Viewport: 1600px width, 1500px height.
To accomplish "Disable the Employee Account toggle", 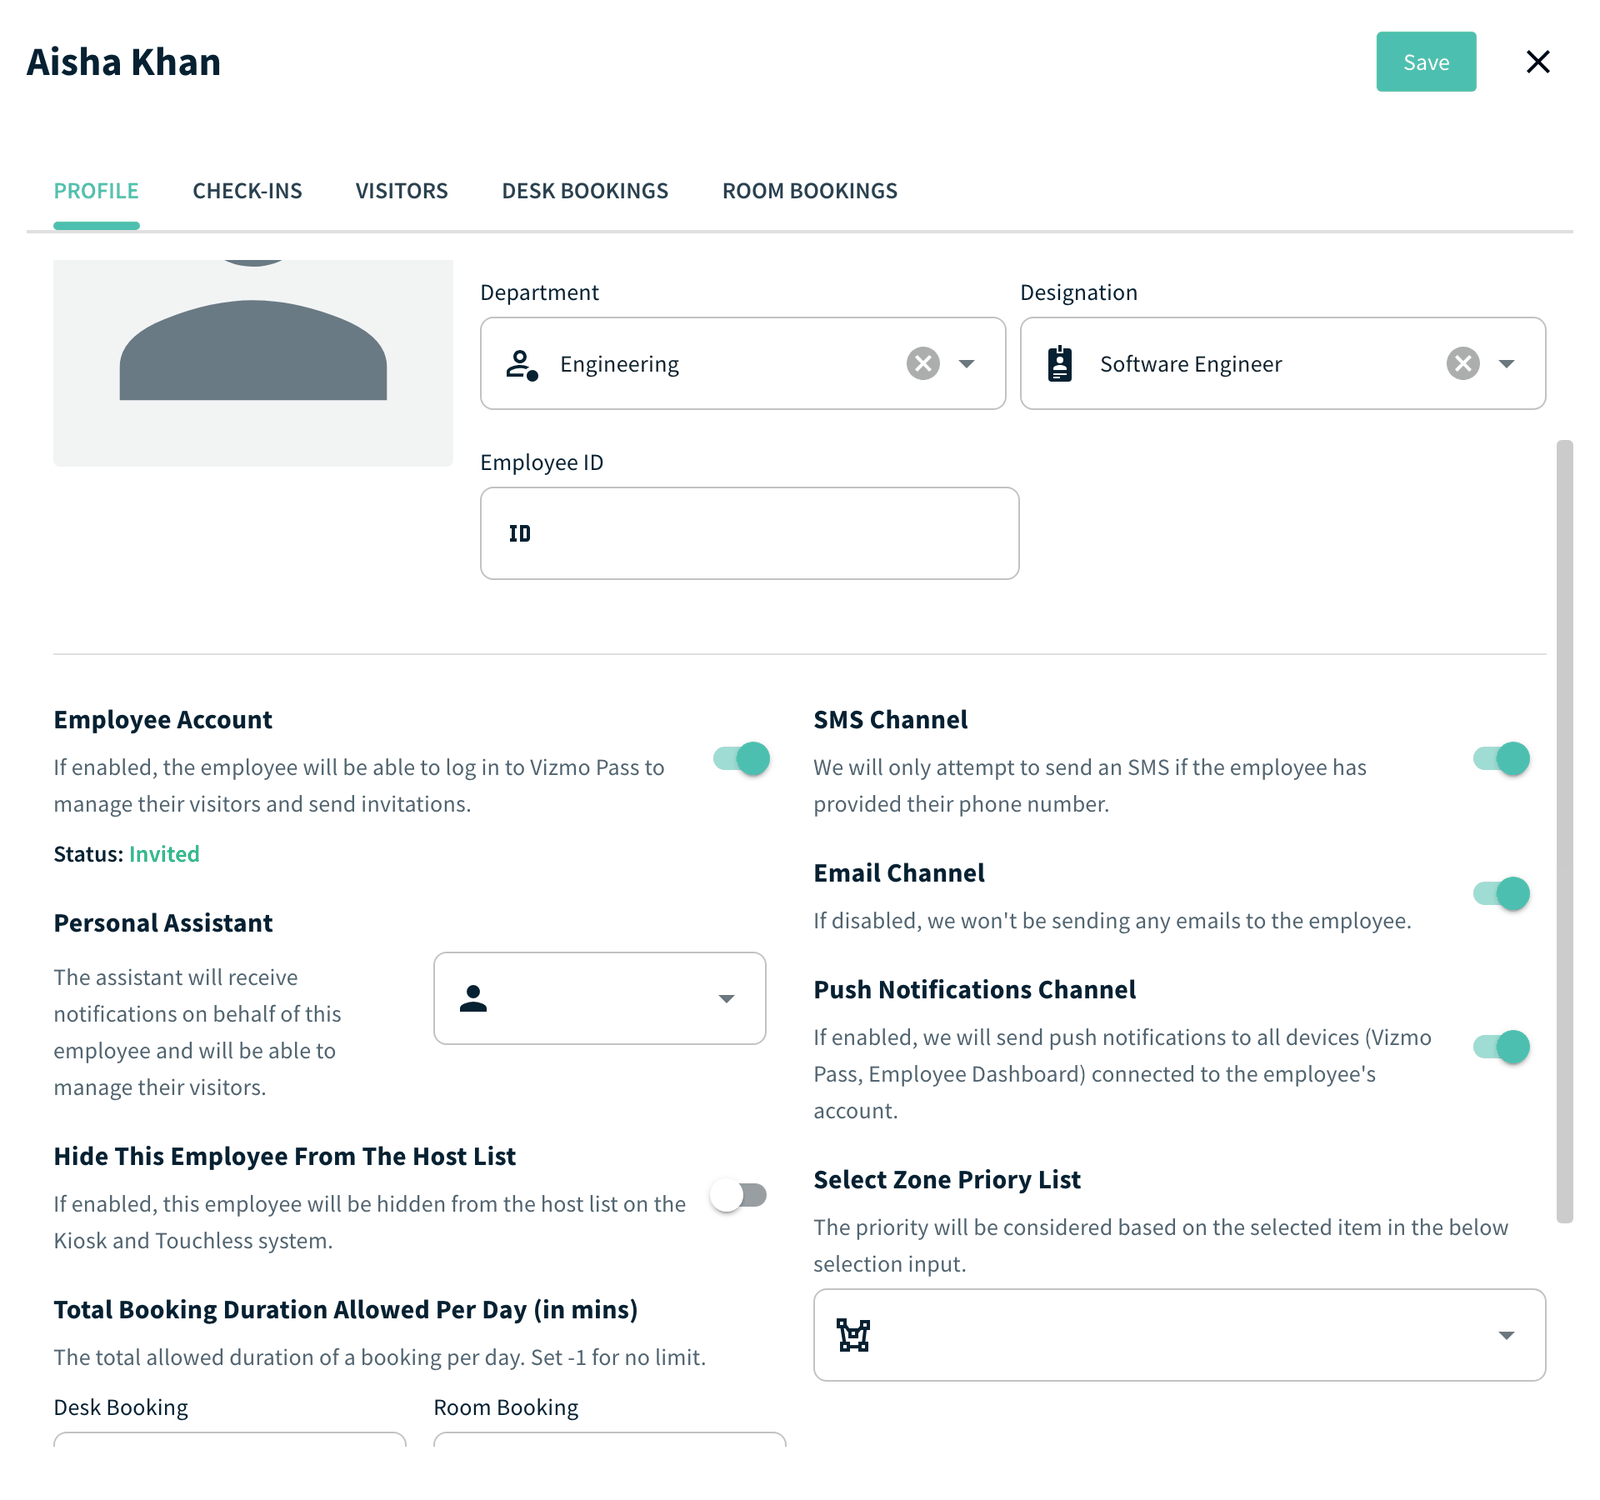I will point(741,759).
